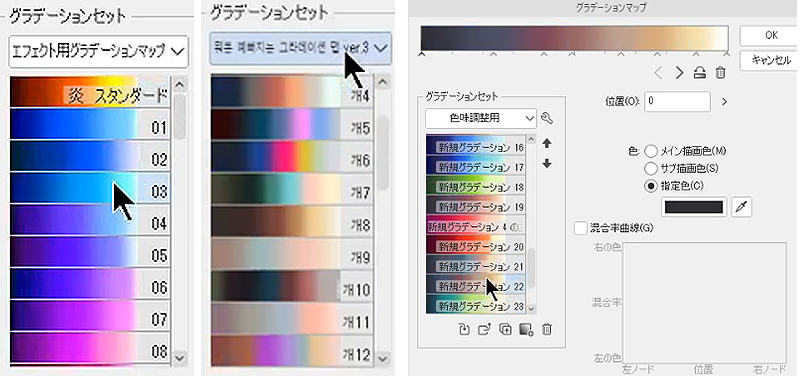This screenshot has width=800, height=376.
Task: Open the 色味調整用 gradient set dropdown
Action: [481, 118]
